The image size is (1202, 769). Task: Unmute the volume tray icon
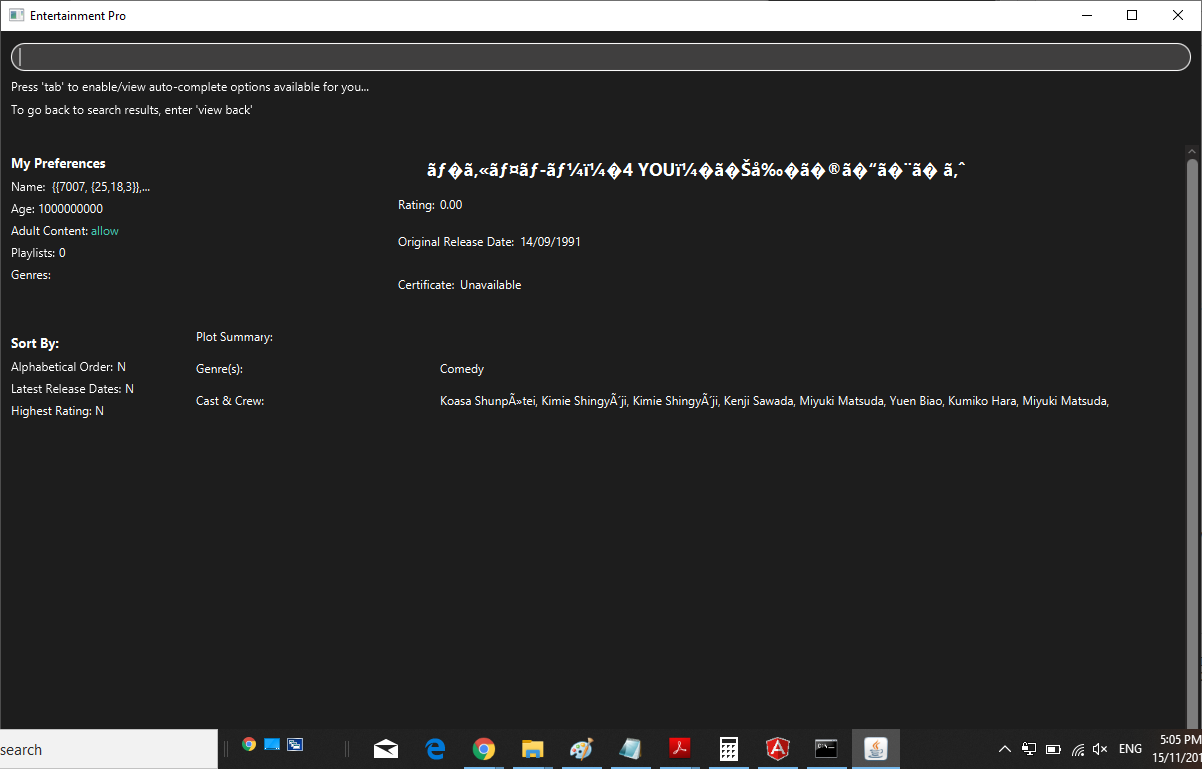click(1101, 749)
